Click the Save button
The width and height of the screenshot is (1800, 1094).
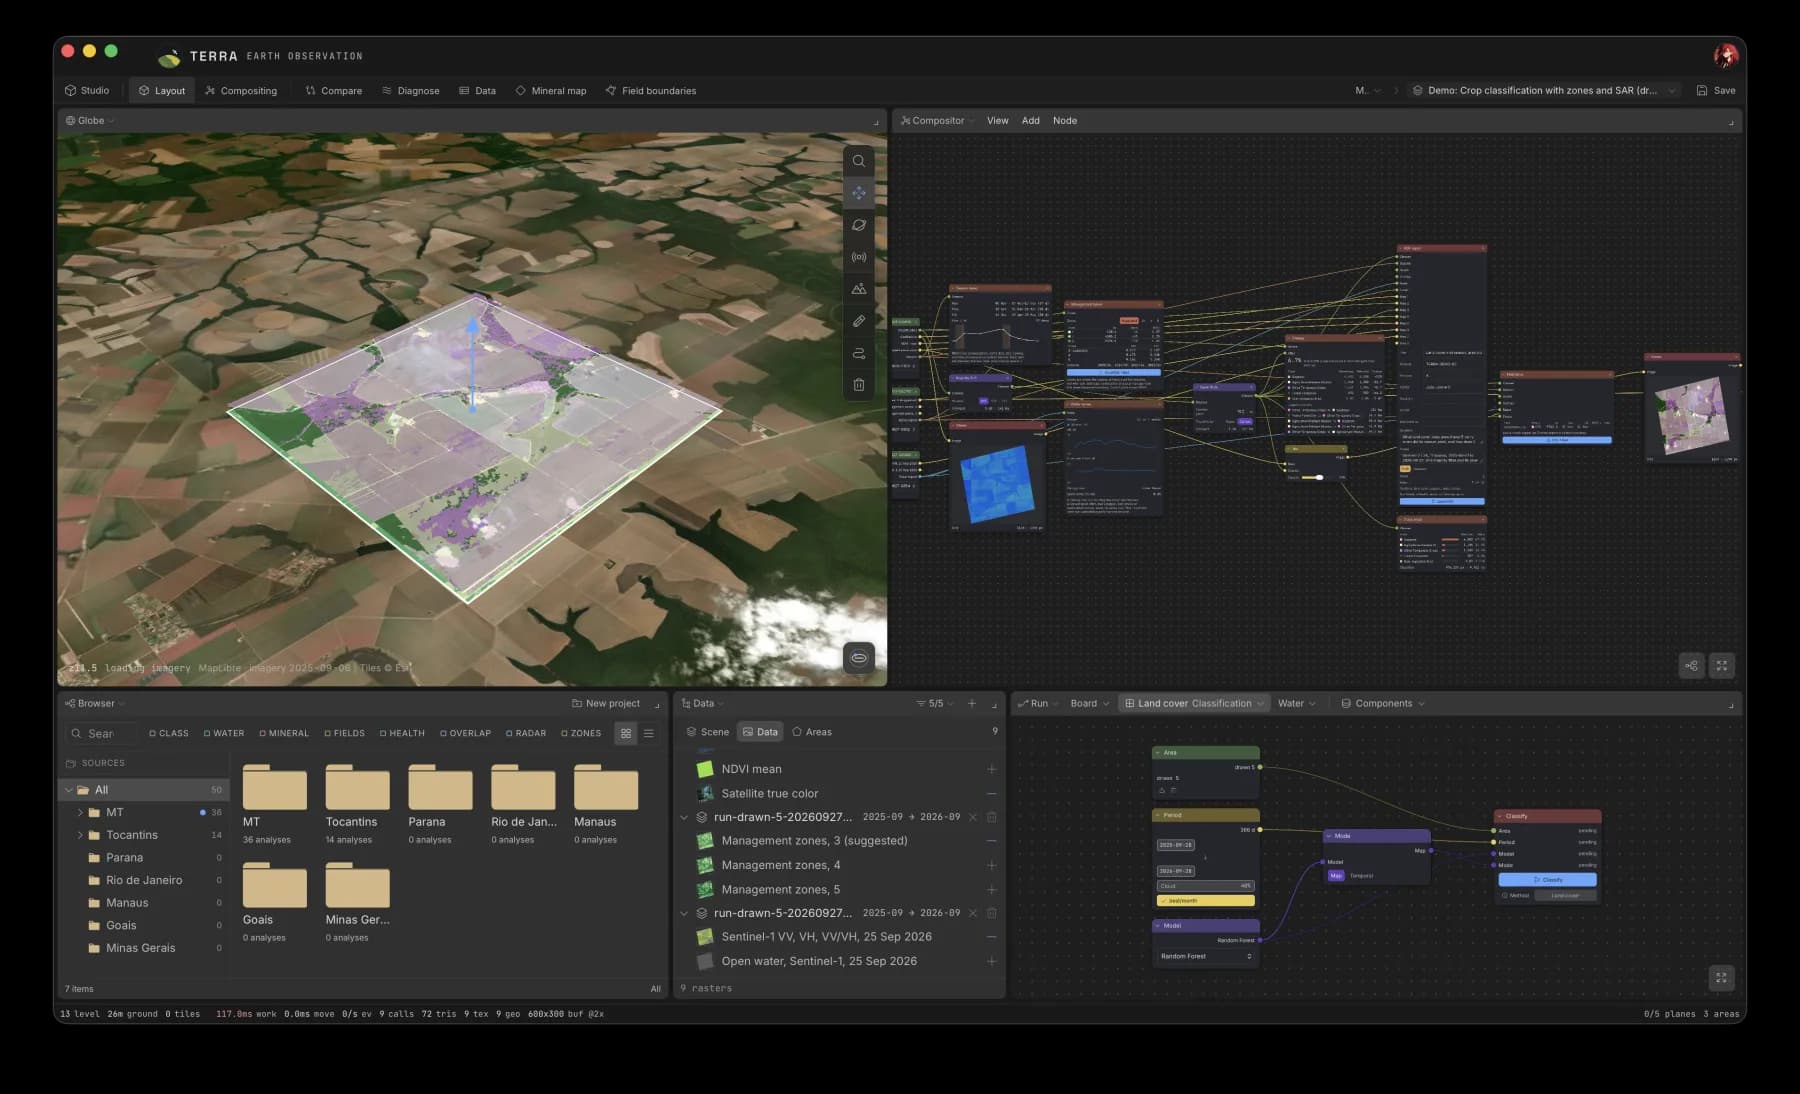click(x=1716, y=91)
